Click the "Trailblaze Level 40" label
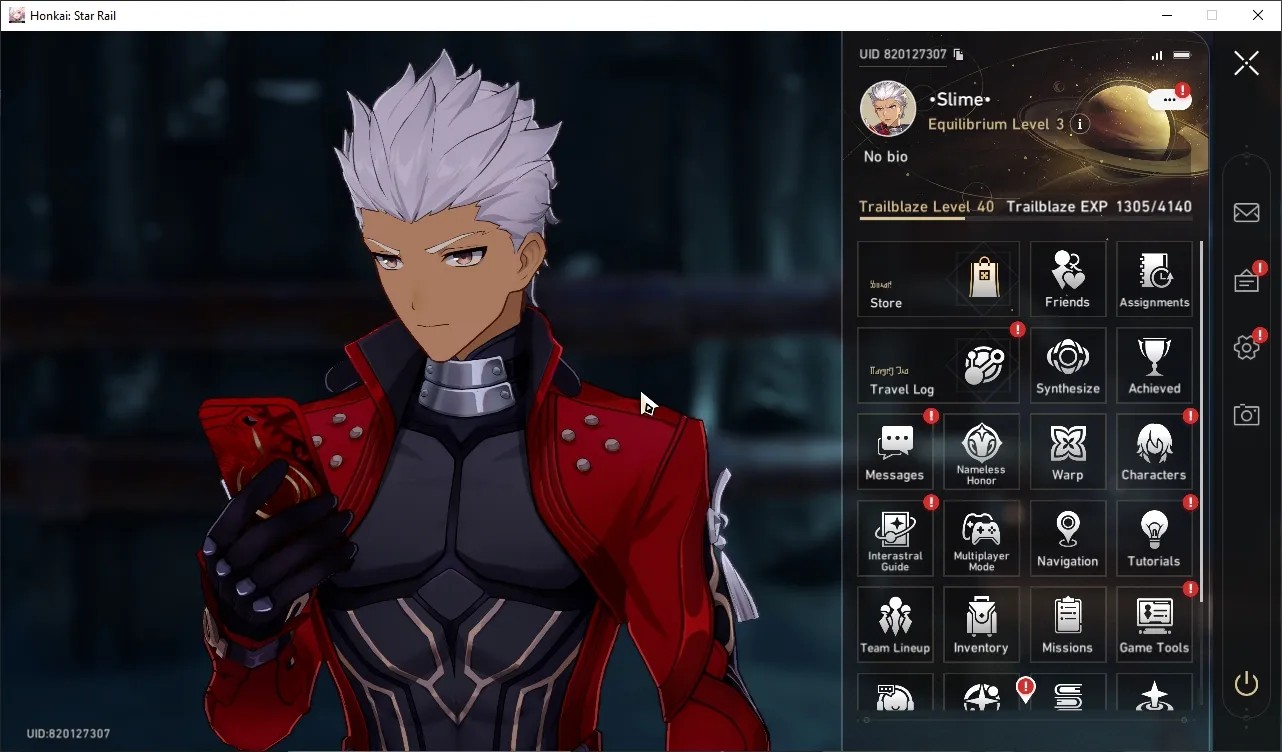Screen dimensions: 1282x752 (927, 207)
